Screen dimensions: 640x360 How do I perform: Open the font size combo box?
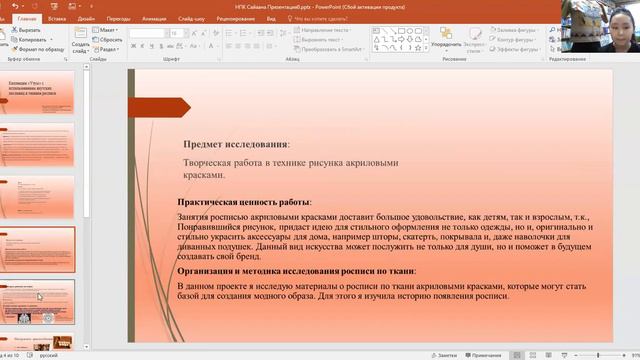179,33
